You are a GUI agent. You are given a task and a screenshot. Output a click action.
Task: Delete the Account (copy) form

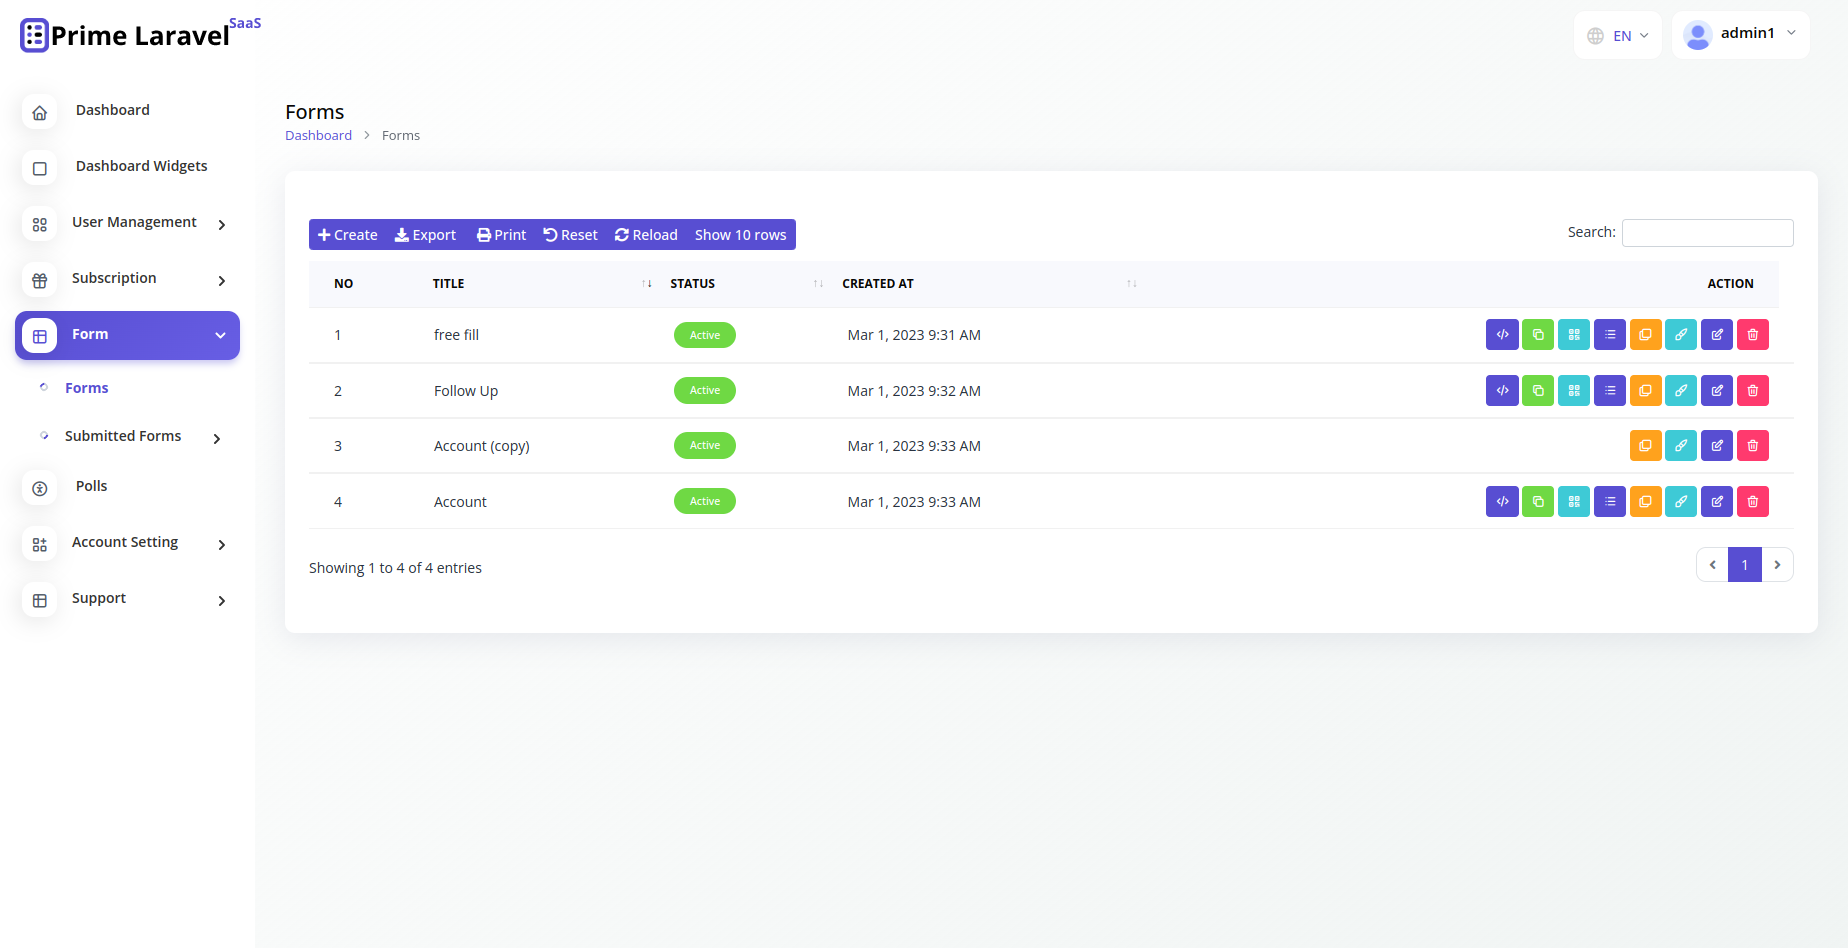tap(1753, 446)
